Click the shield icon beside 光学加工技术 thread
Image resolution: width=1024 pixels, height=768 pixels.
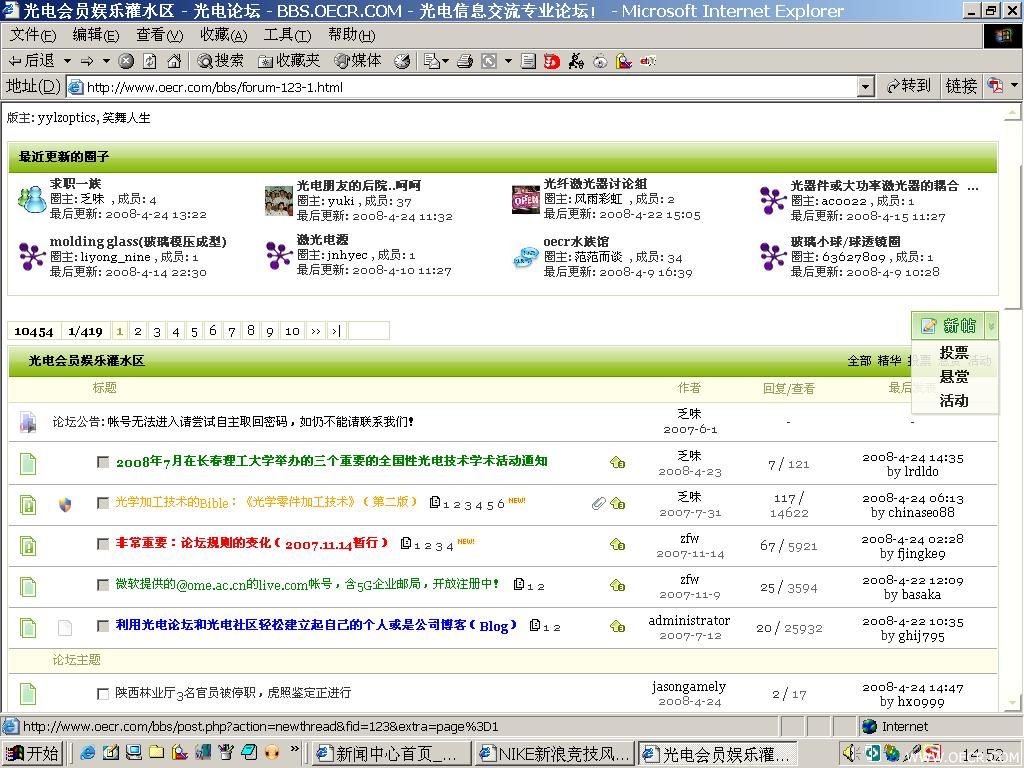[65, 504]
